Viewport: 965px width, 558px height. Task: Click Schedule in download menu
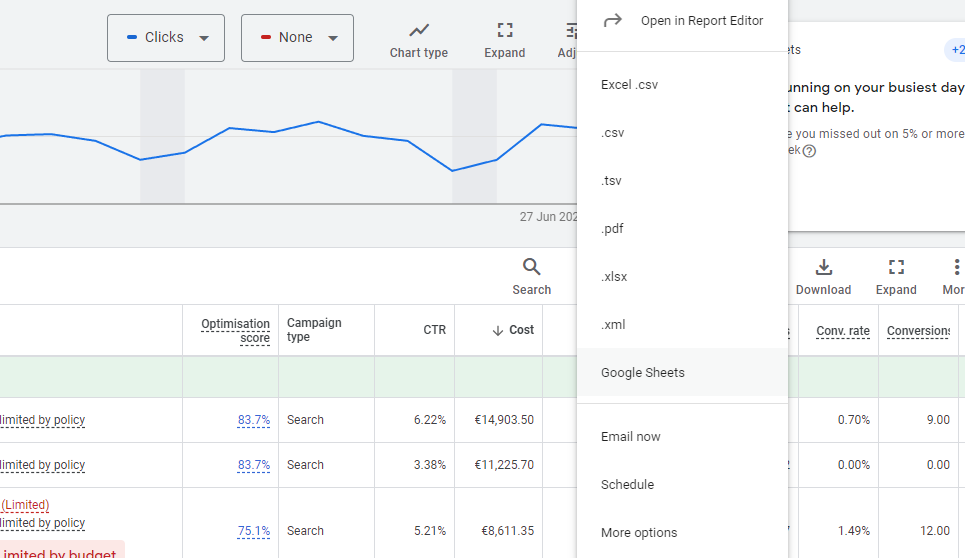(x=627, y=485)
